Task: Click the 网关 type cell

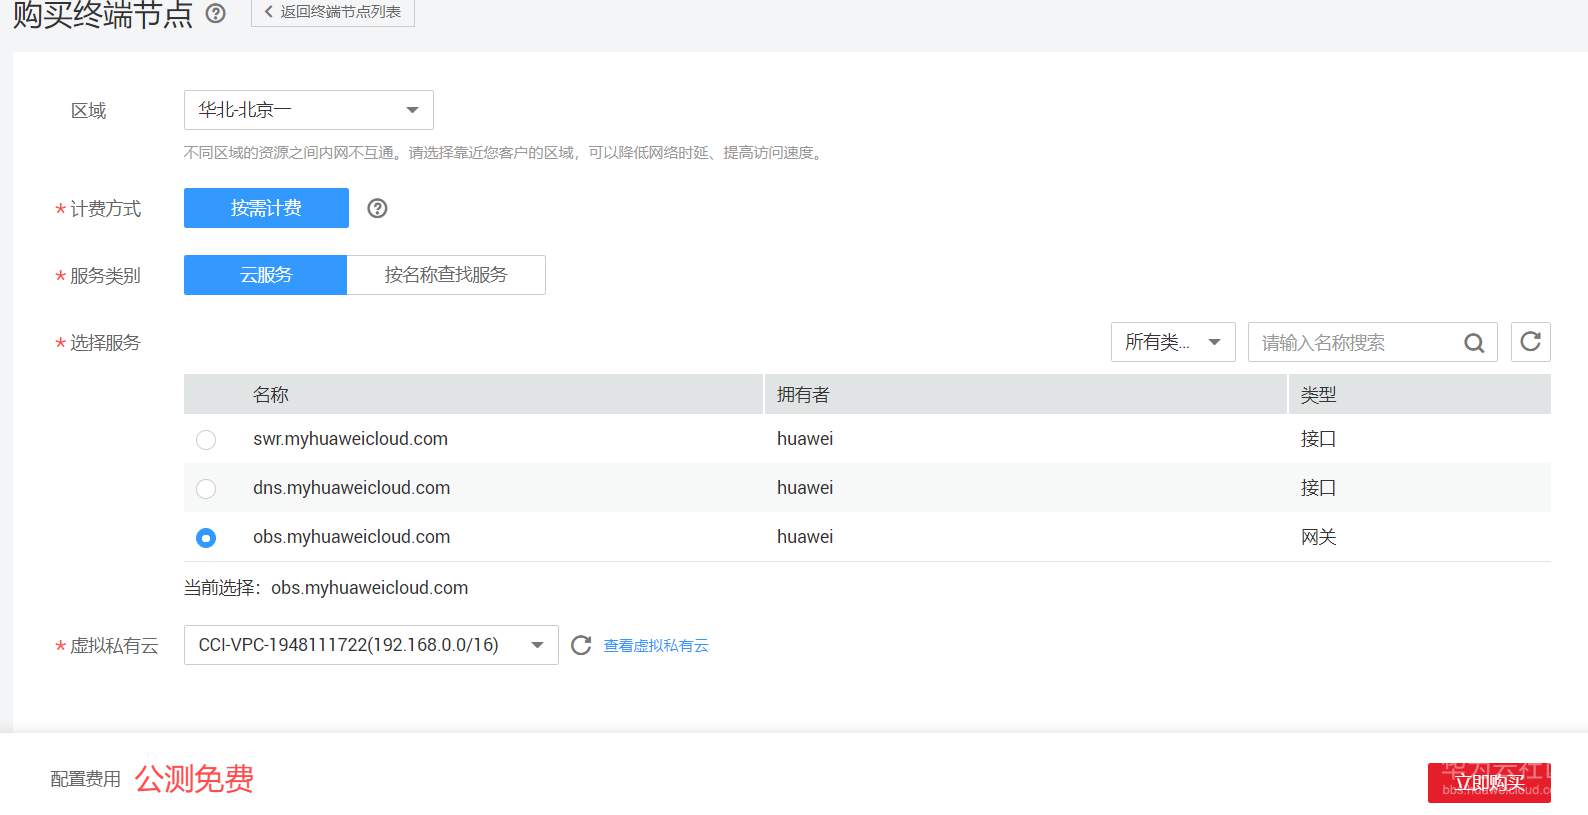Action: [1319, 537]
